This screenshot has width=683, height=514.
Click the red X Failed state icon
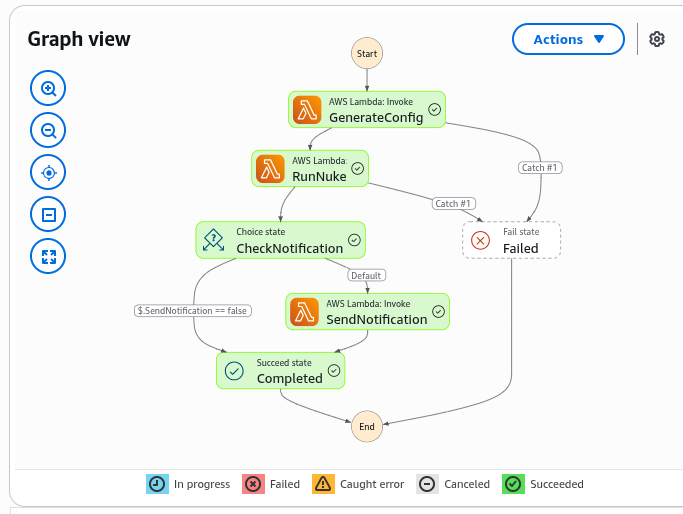[x=480, y=240]
